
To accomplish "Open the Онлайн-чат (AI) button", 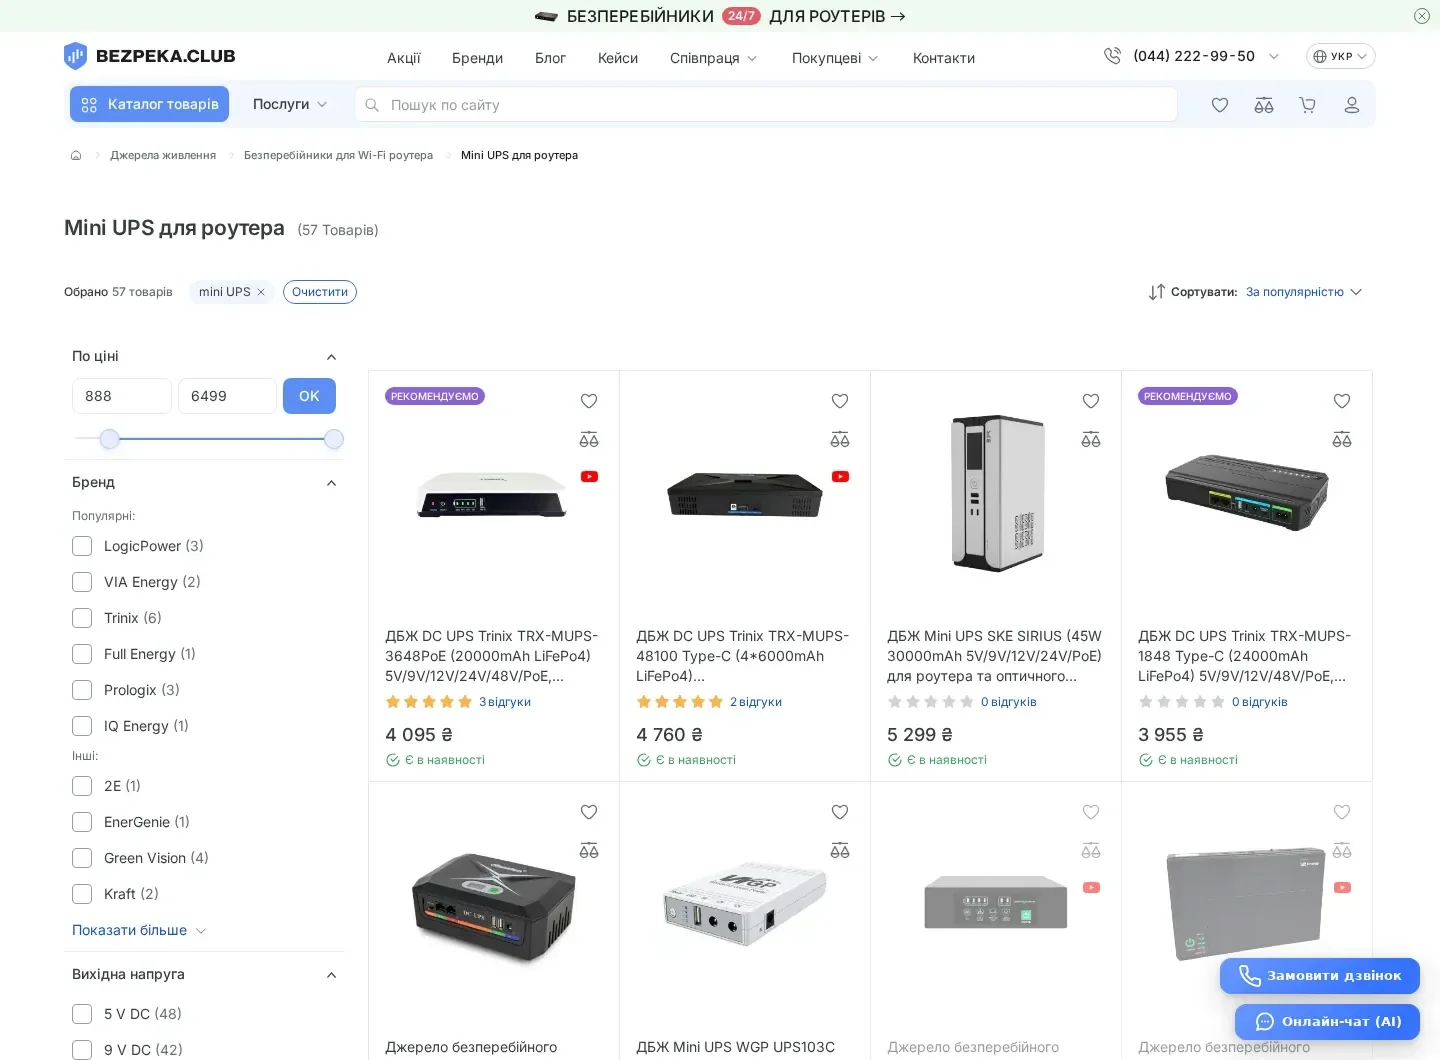I will (x=1327, y=1022).
